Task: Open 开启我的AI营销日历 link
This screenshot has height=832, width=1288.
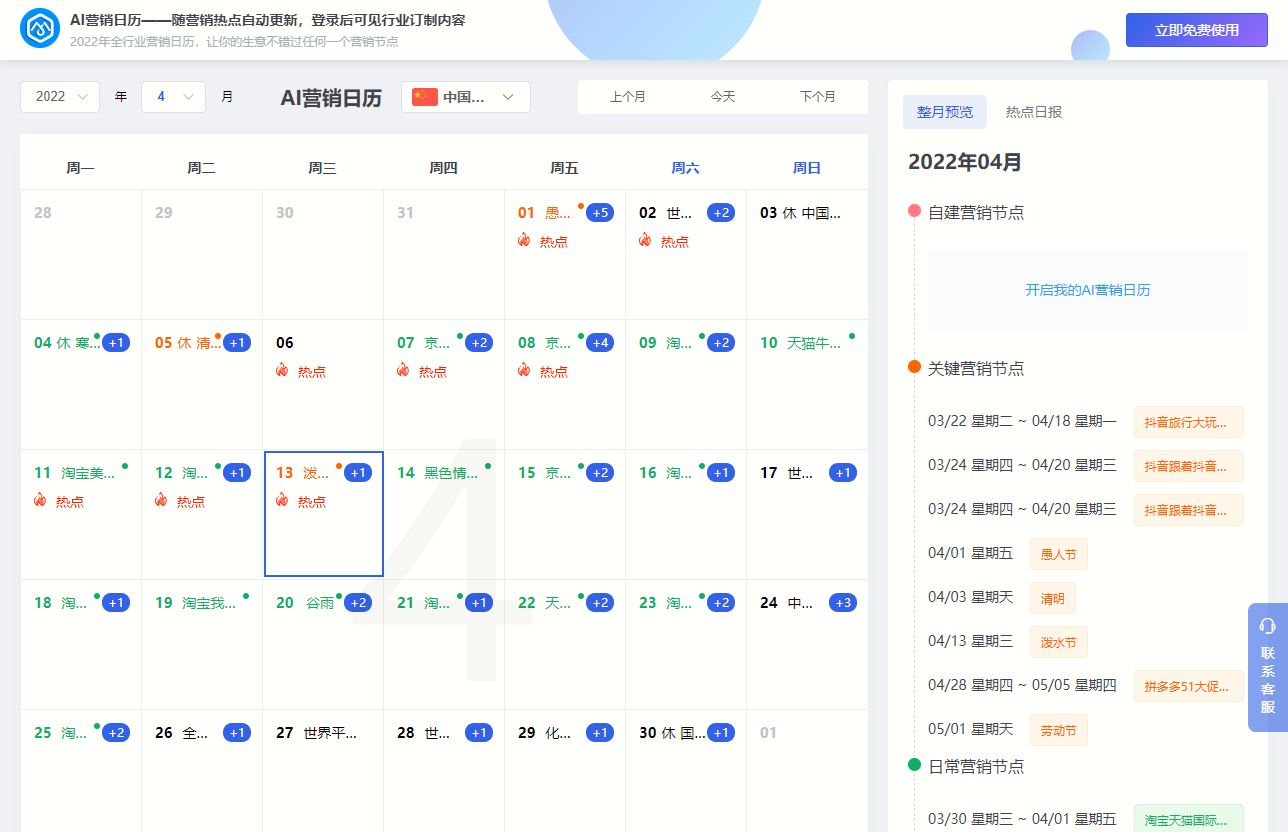Action: (1087, 290)
